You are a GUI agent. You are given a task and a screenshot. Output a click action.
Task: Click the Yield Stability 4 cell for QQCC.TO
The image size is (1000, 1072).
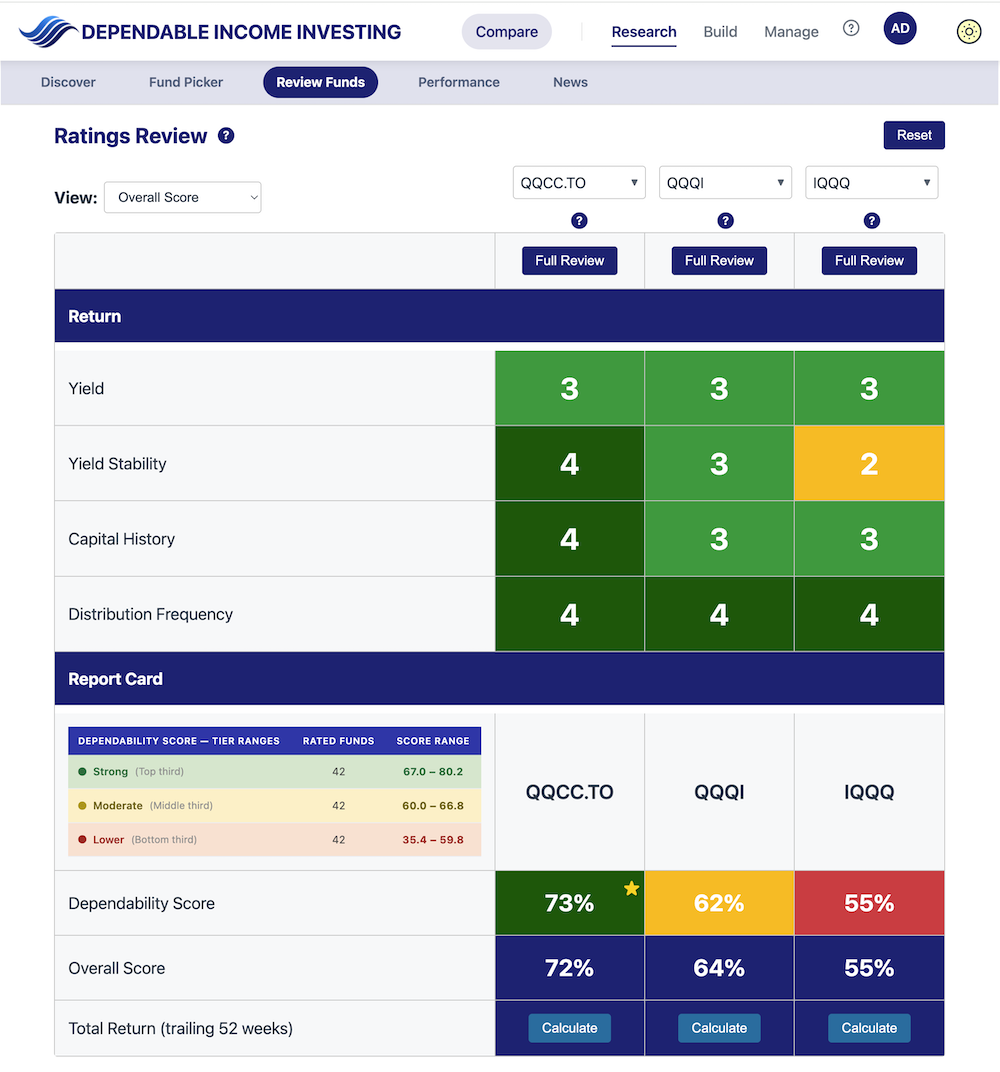click(x=569, y=464)
